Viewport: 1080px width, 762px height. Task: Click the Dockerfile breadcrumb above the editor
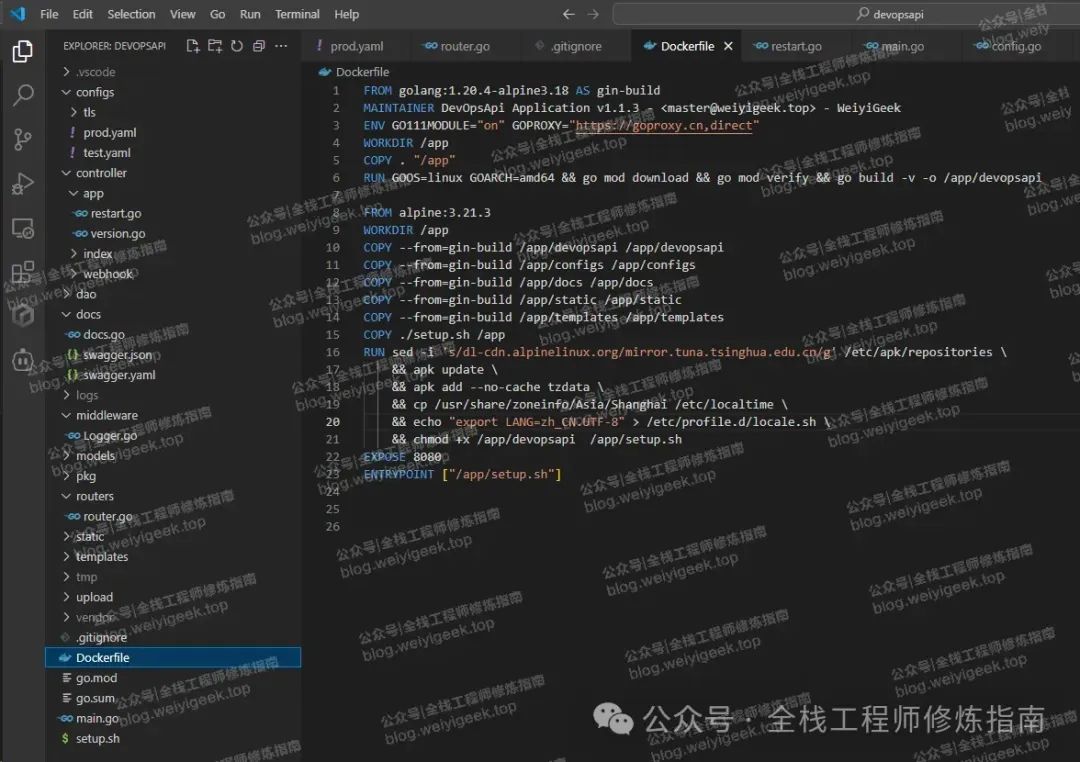354,72
